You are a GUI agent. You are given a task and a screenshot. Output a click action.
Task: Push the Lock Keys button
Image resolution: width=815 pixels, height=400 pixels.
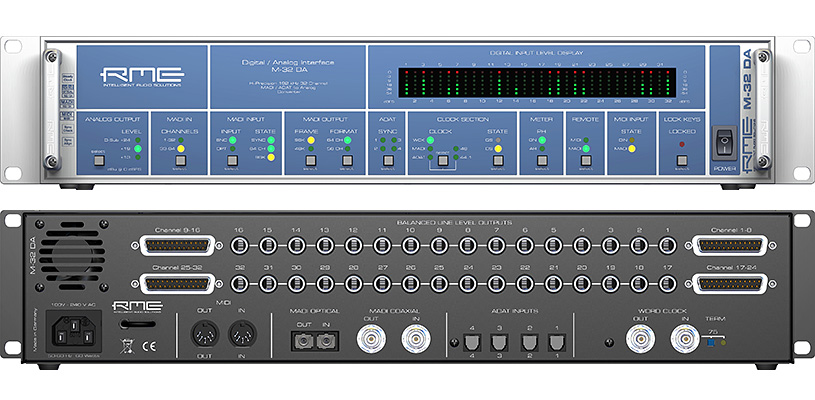681,160
